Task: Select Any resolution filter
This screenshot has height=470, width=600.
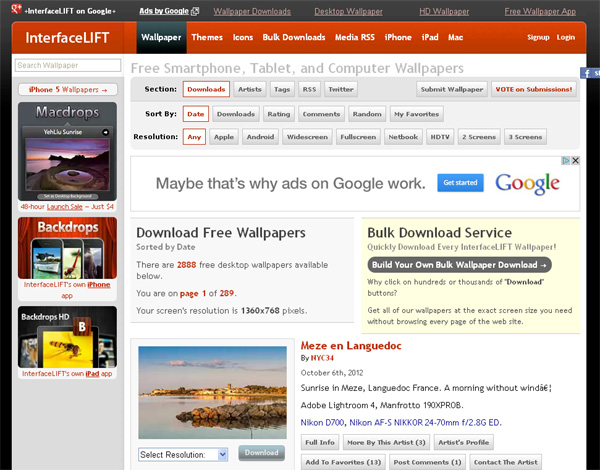Action: pos(194,137)
